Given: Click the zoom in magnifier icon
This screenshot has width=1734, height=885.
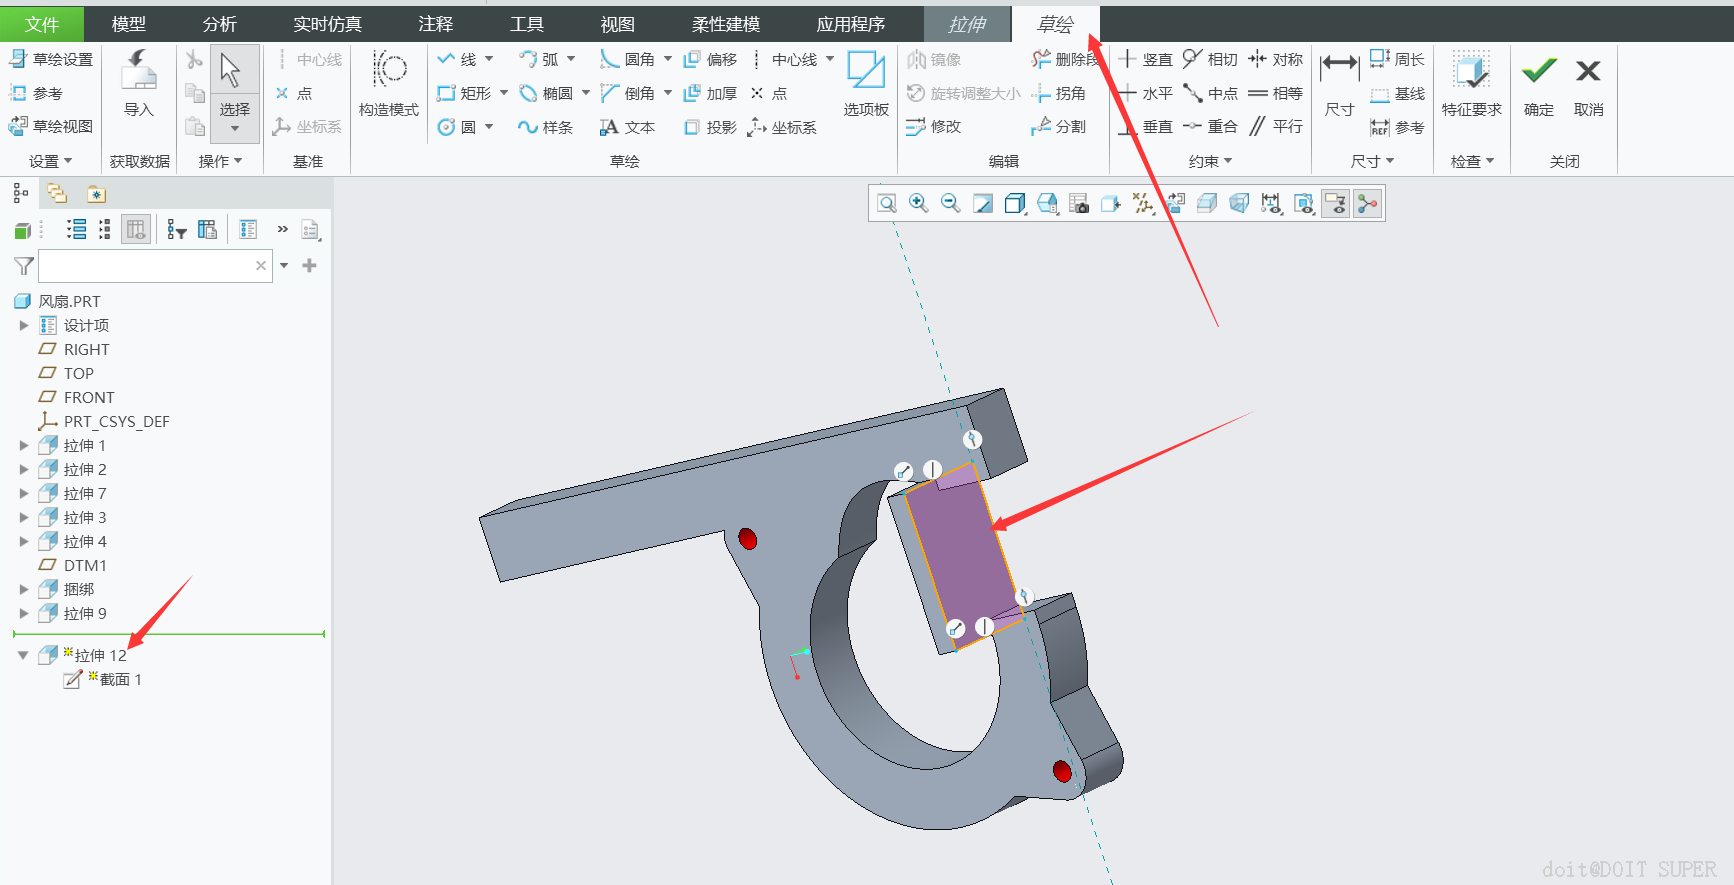Looking at the screenshot, I should pyautogui.click(x=919, y=204).
